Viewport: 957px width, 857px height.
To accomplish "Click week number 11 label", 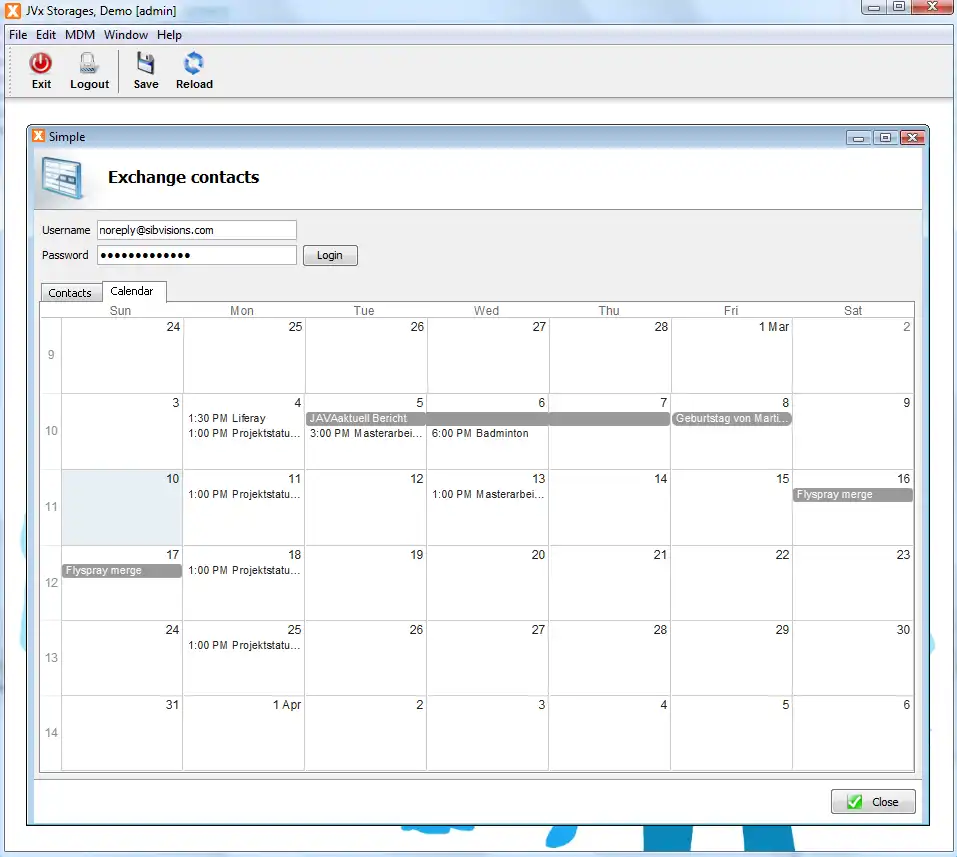I will (51, 507).
